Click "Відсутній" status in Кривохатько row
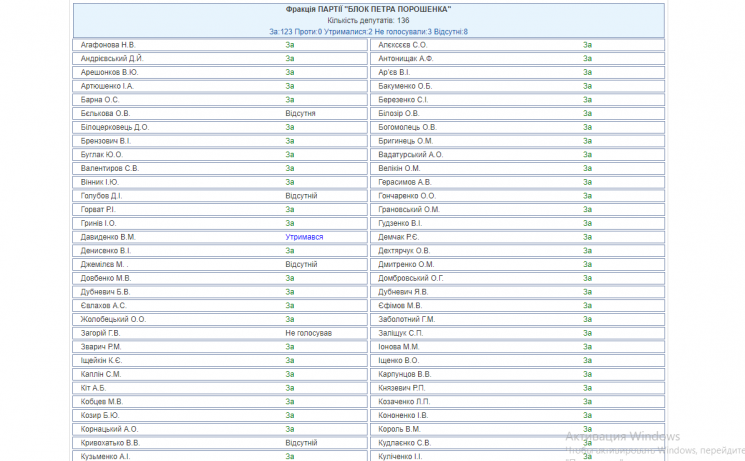Viewport: 745px width, 461px height. pos(301,443)
